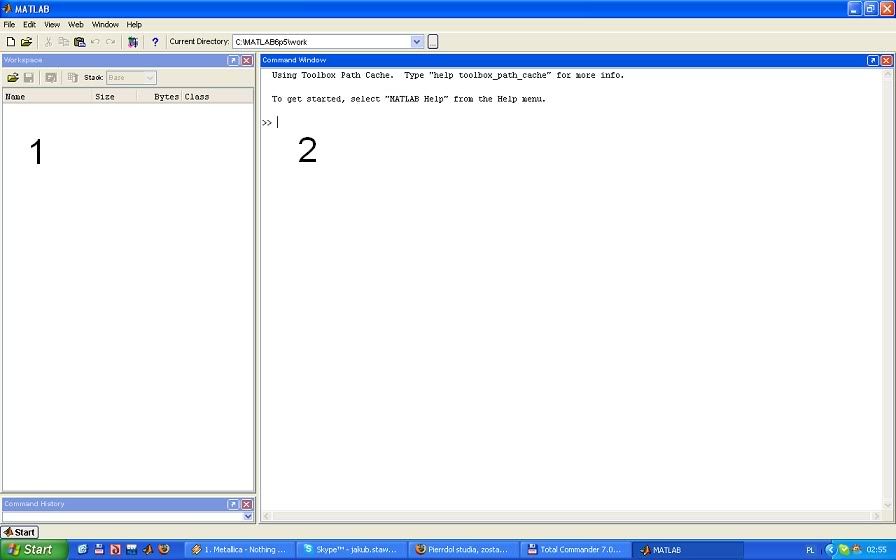The image size is (896, 560).
Task: Switch to Skype taskbar button
Action: tap(351, 550)
